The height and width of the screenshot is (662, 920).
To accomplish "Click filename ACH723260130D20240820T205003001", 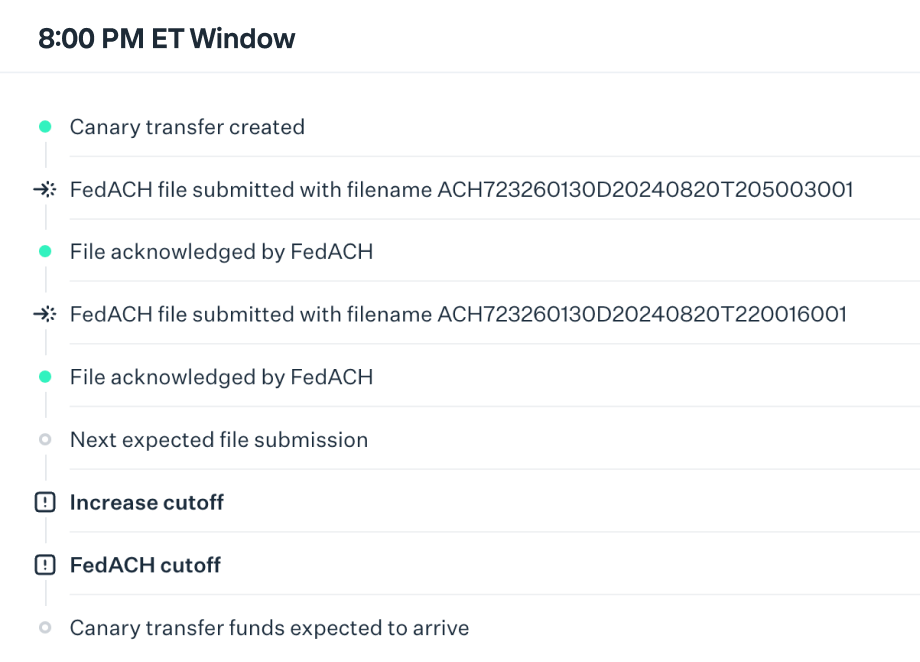I will [645, 189].
